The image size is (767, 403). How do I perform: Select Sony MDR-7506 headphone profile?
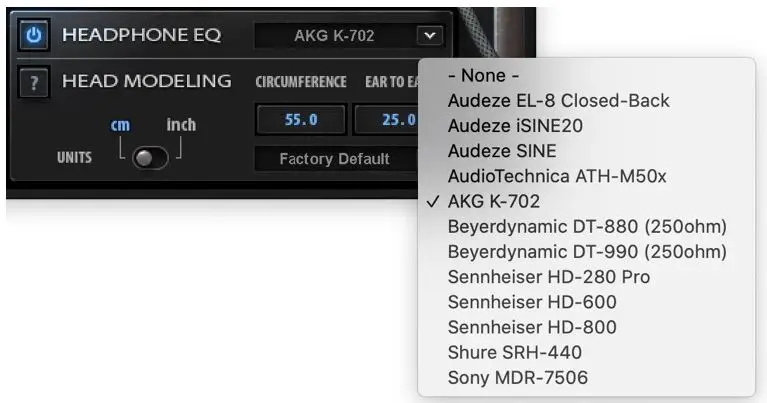coord(518,377)
